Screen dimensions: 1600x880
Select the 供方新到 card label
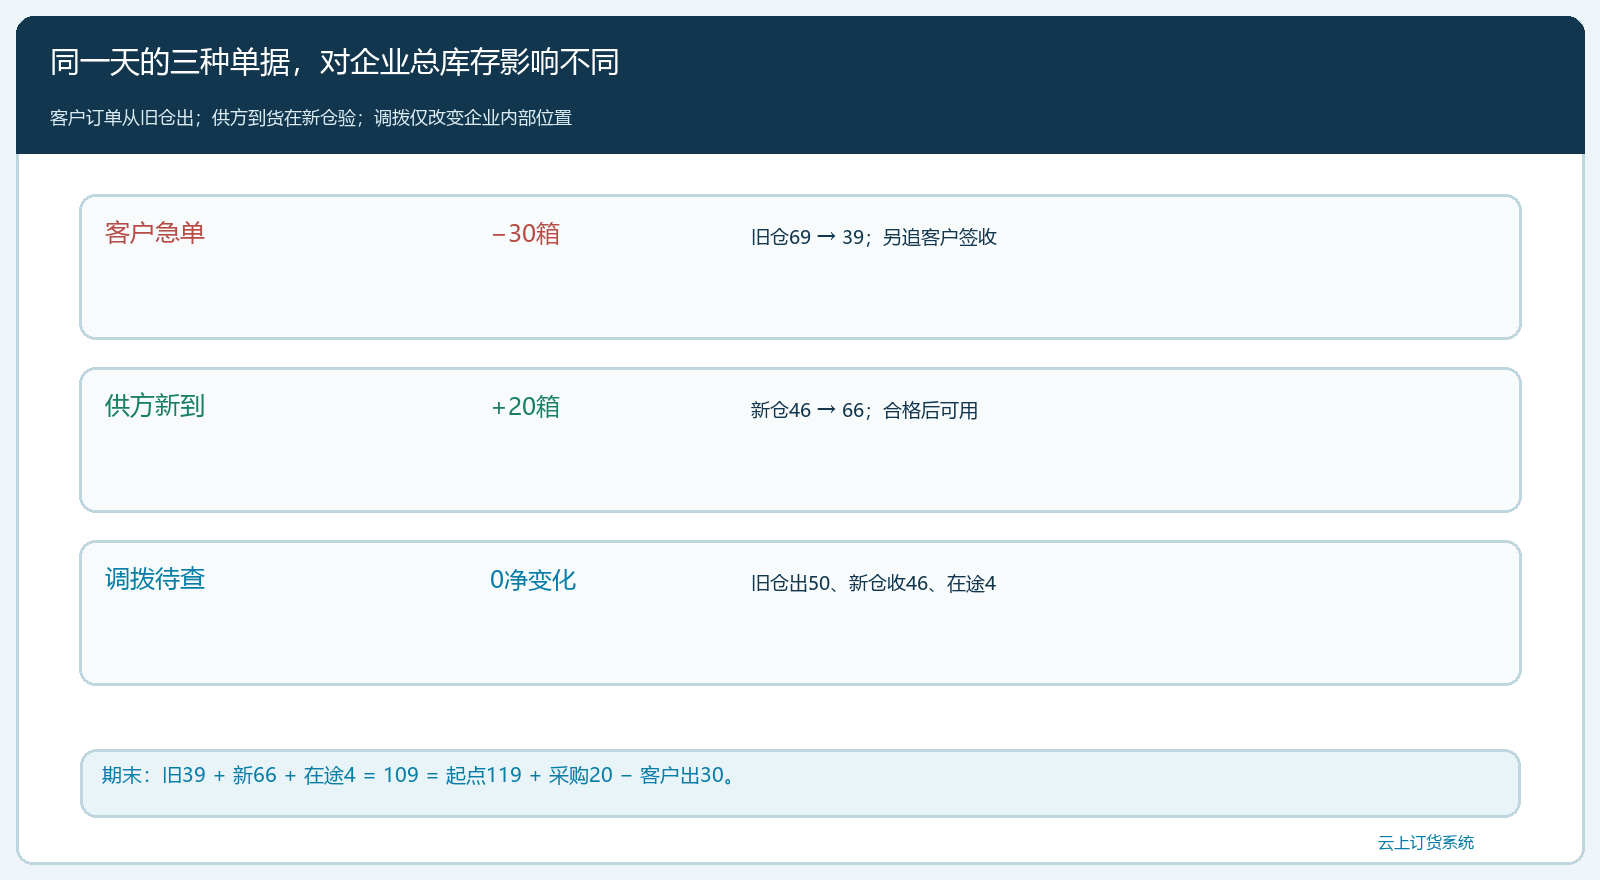(155, 406)
